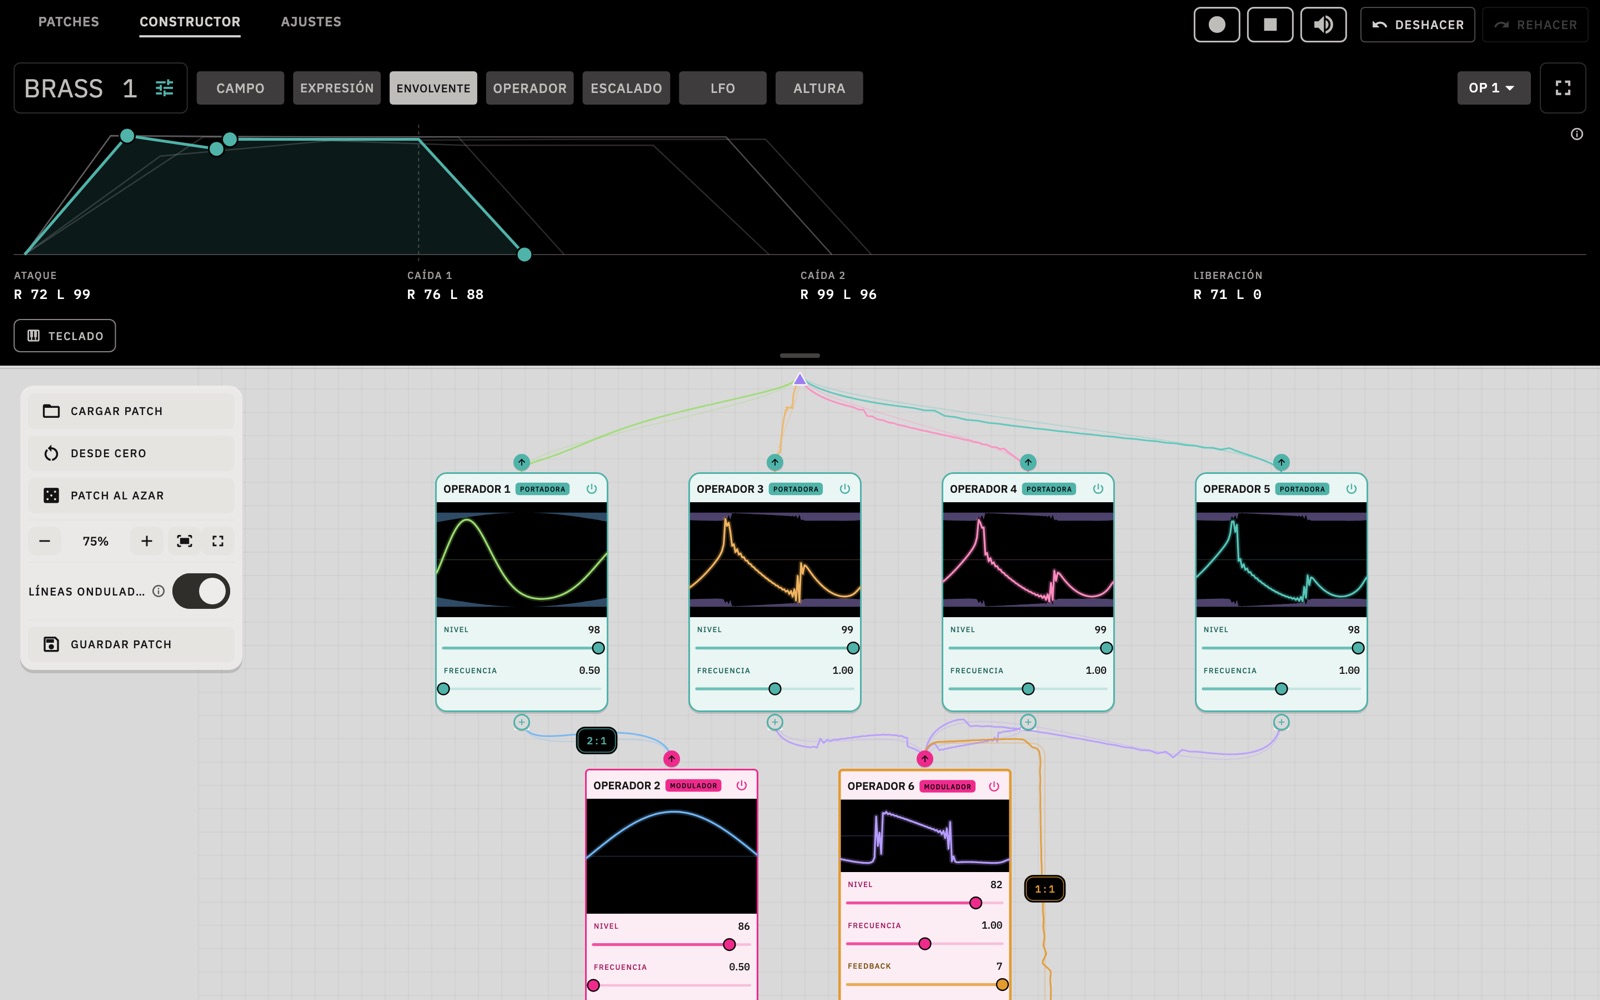Switch to the Ajustes tab

[311, 22]
